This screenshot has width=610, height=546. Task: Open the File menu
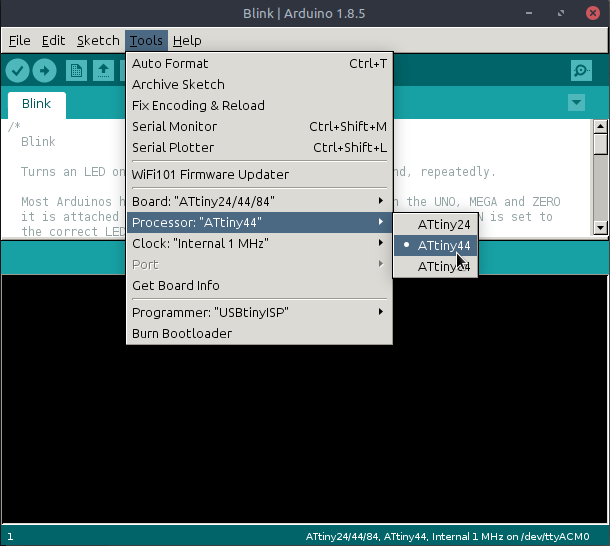pos(19,40)
